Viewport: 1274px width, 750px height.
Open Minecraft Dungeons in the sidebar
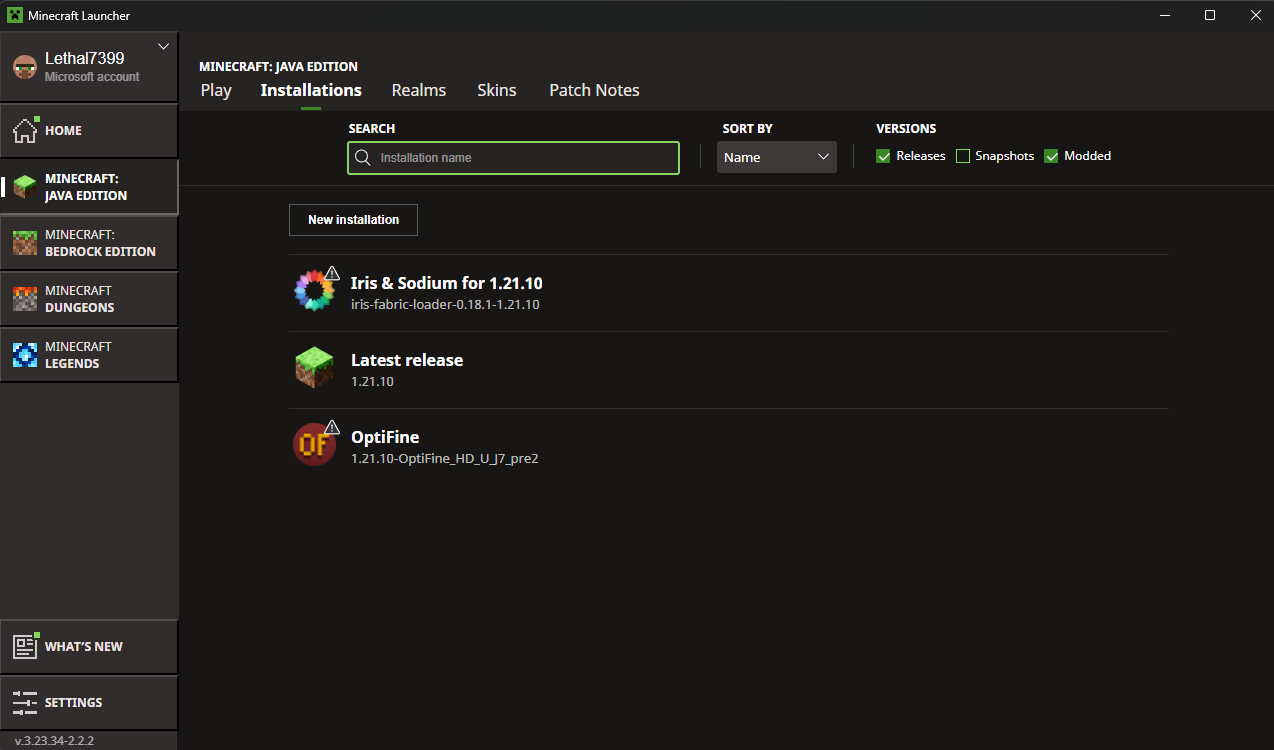click(x=89, y=299)
